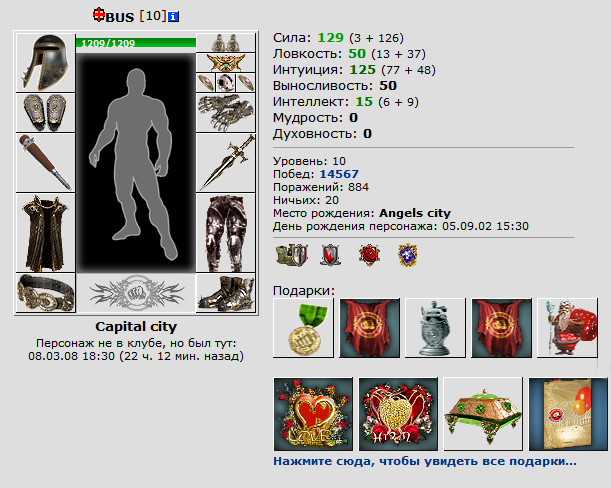Click the purple gem status badge
The height and width of the screenshot is (488, 611).
coord(408,255)
